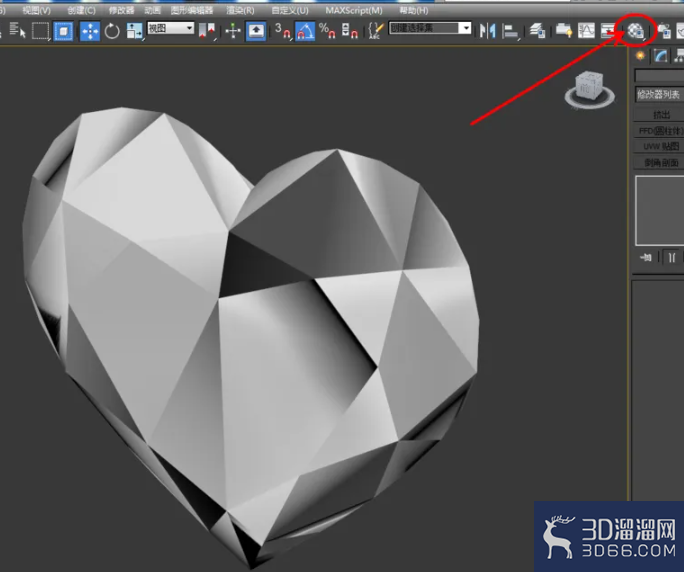684x572 pixels.
Task: Toggle Show End Result button
Action: tap(671, 257)
